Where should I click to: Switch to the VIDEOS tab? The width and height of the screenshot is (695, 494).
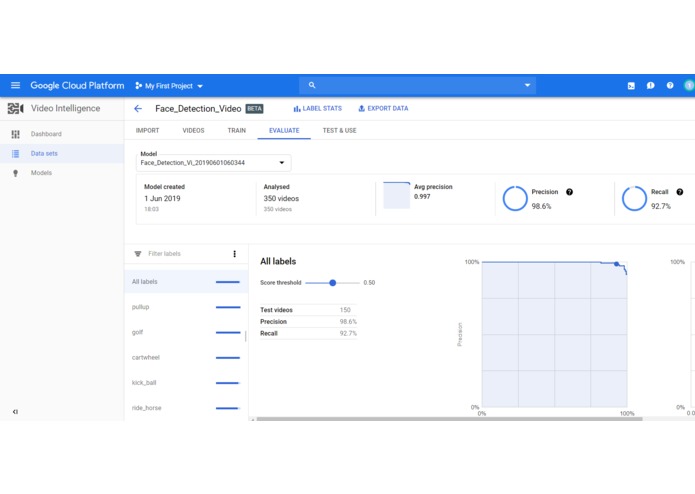coord(193,130)
